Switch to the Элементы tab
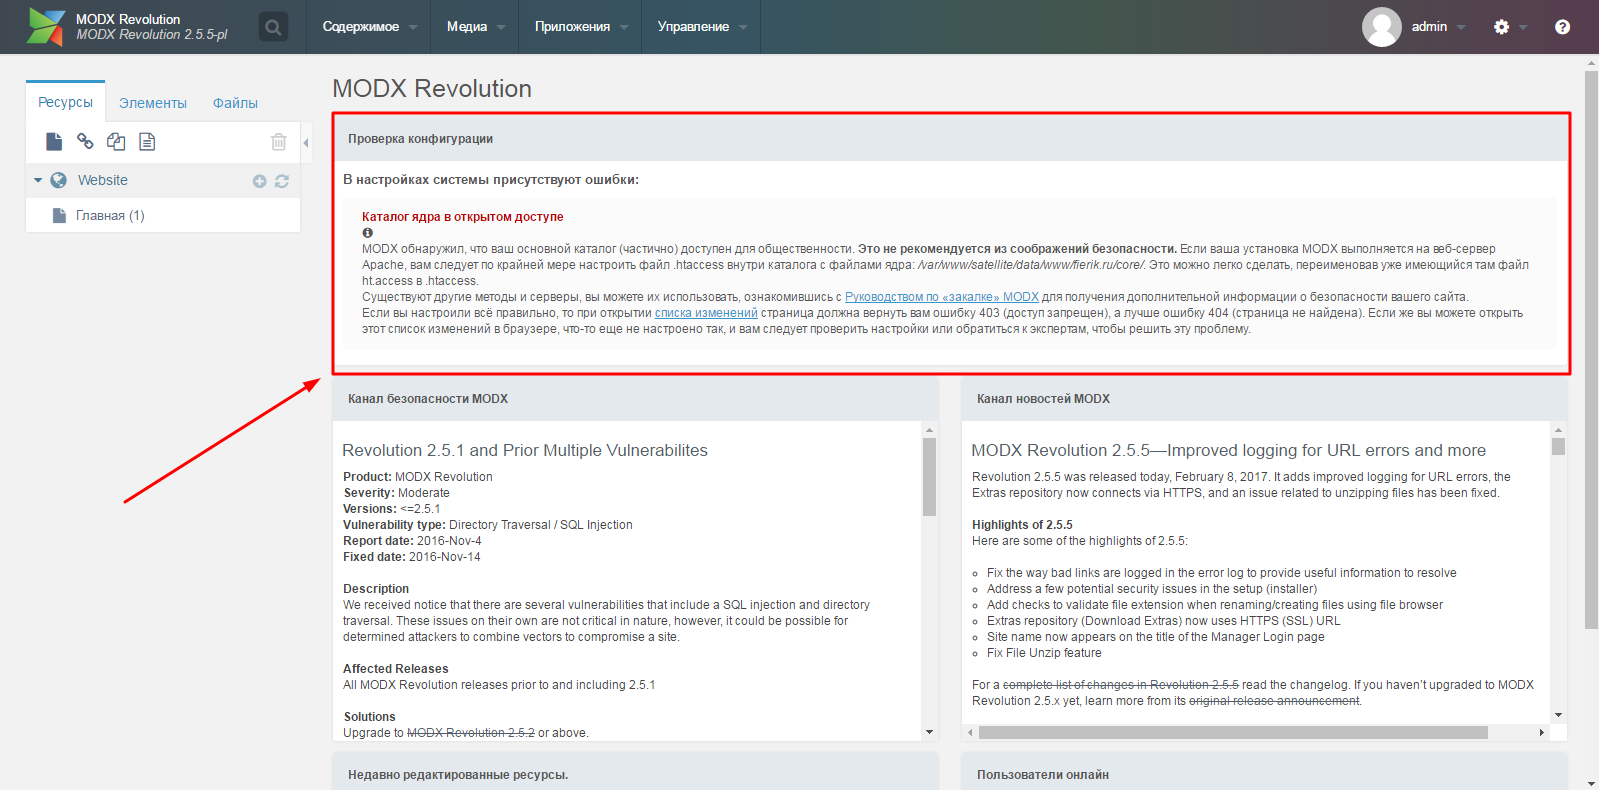Image resolution: width=1599 pixels, height=790 pixels. (x=153, y=103)
